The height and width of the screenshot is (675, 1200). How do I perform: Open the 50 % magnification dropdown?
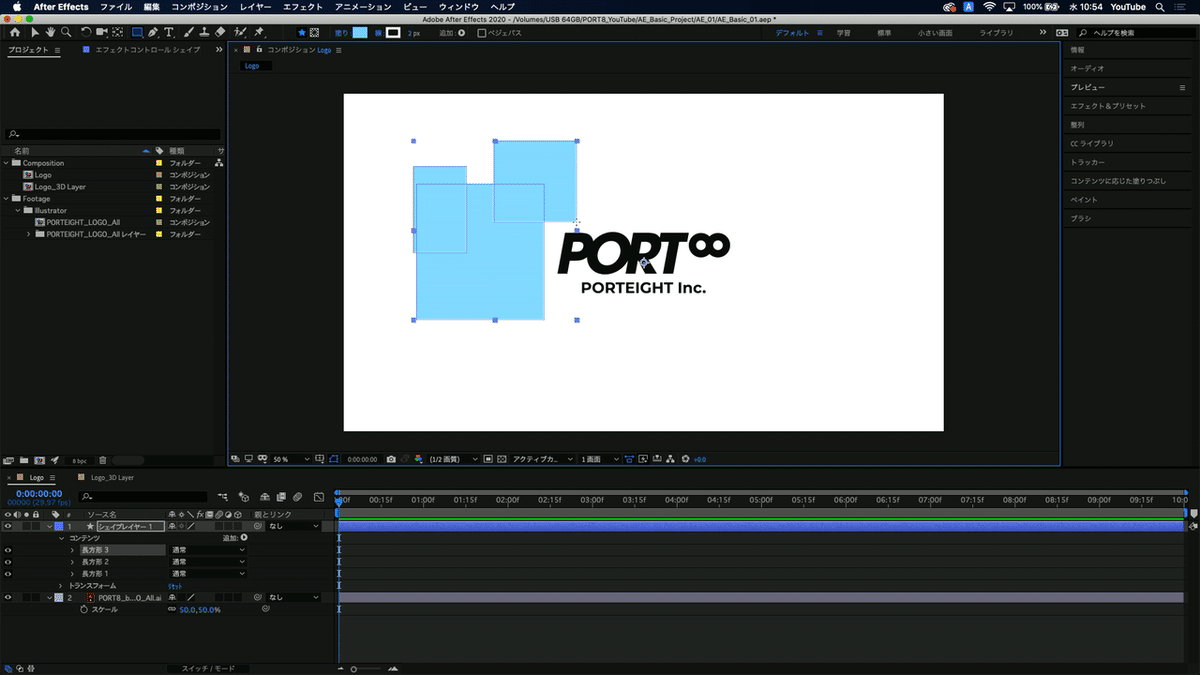292,459
